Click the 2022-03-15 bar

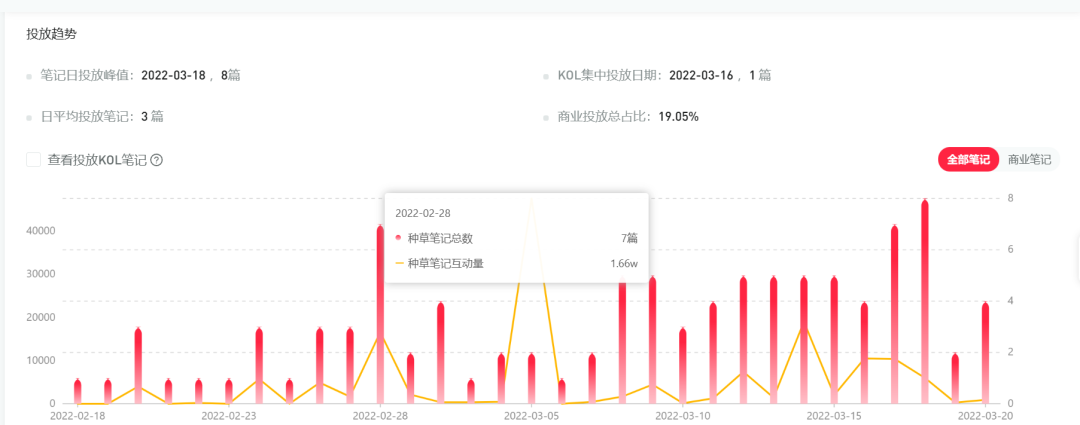click(834, 340)
